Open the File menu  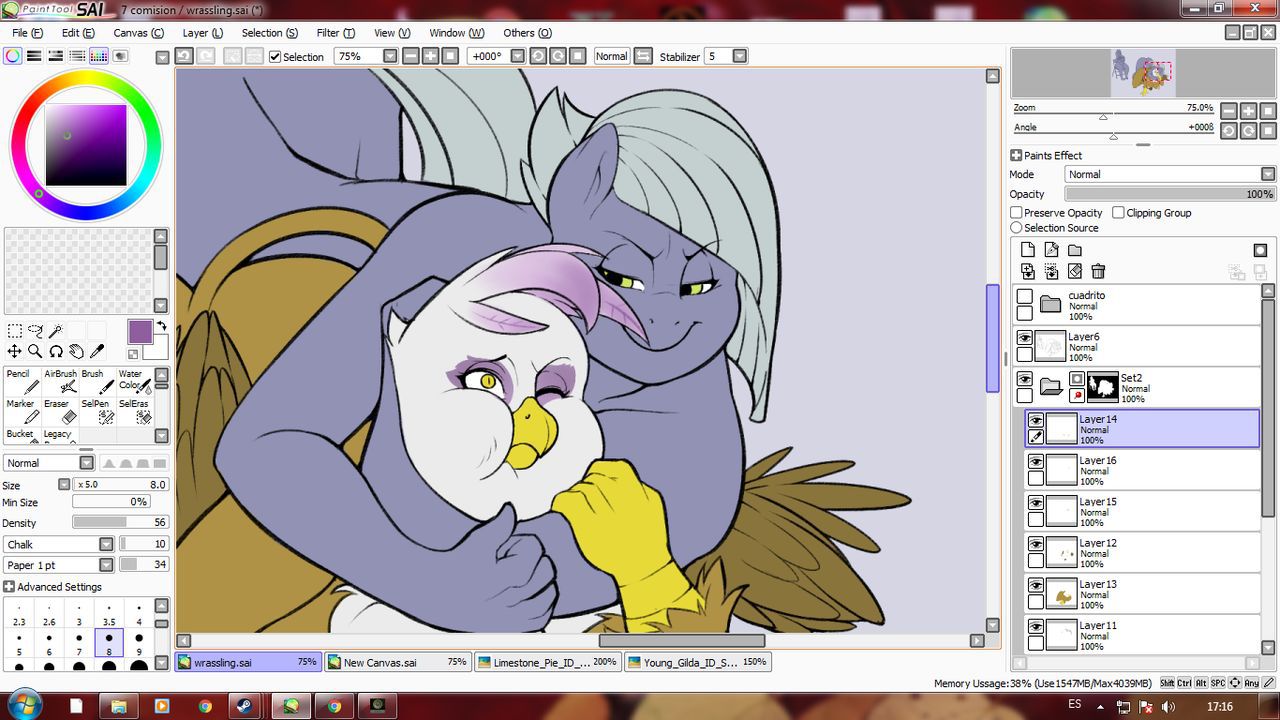coord(27,33)
